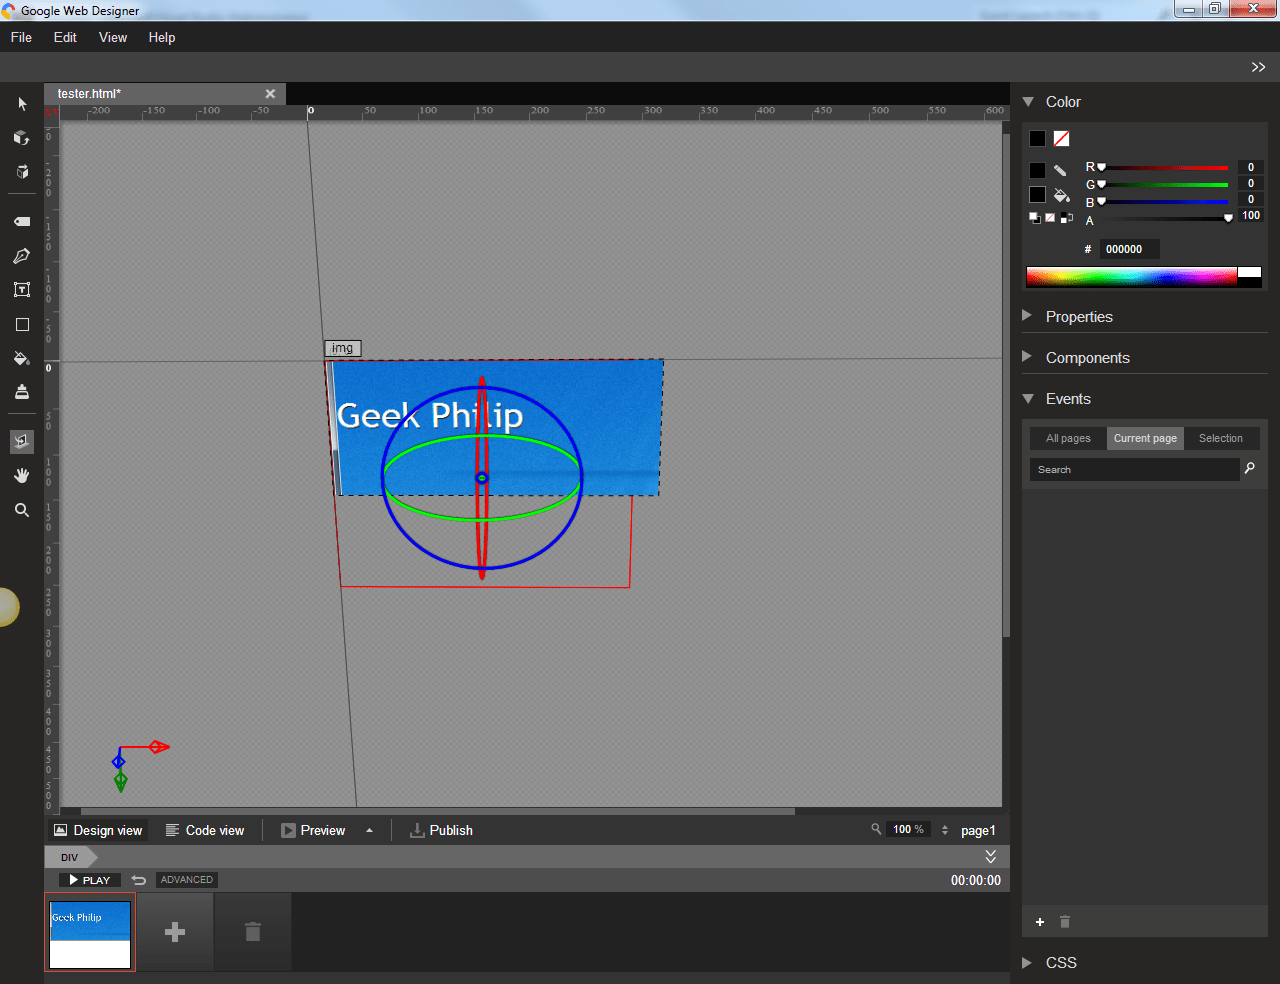Select the All pages events tab

click(1068, 438)
